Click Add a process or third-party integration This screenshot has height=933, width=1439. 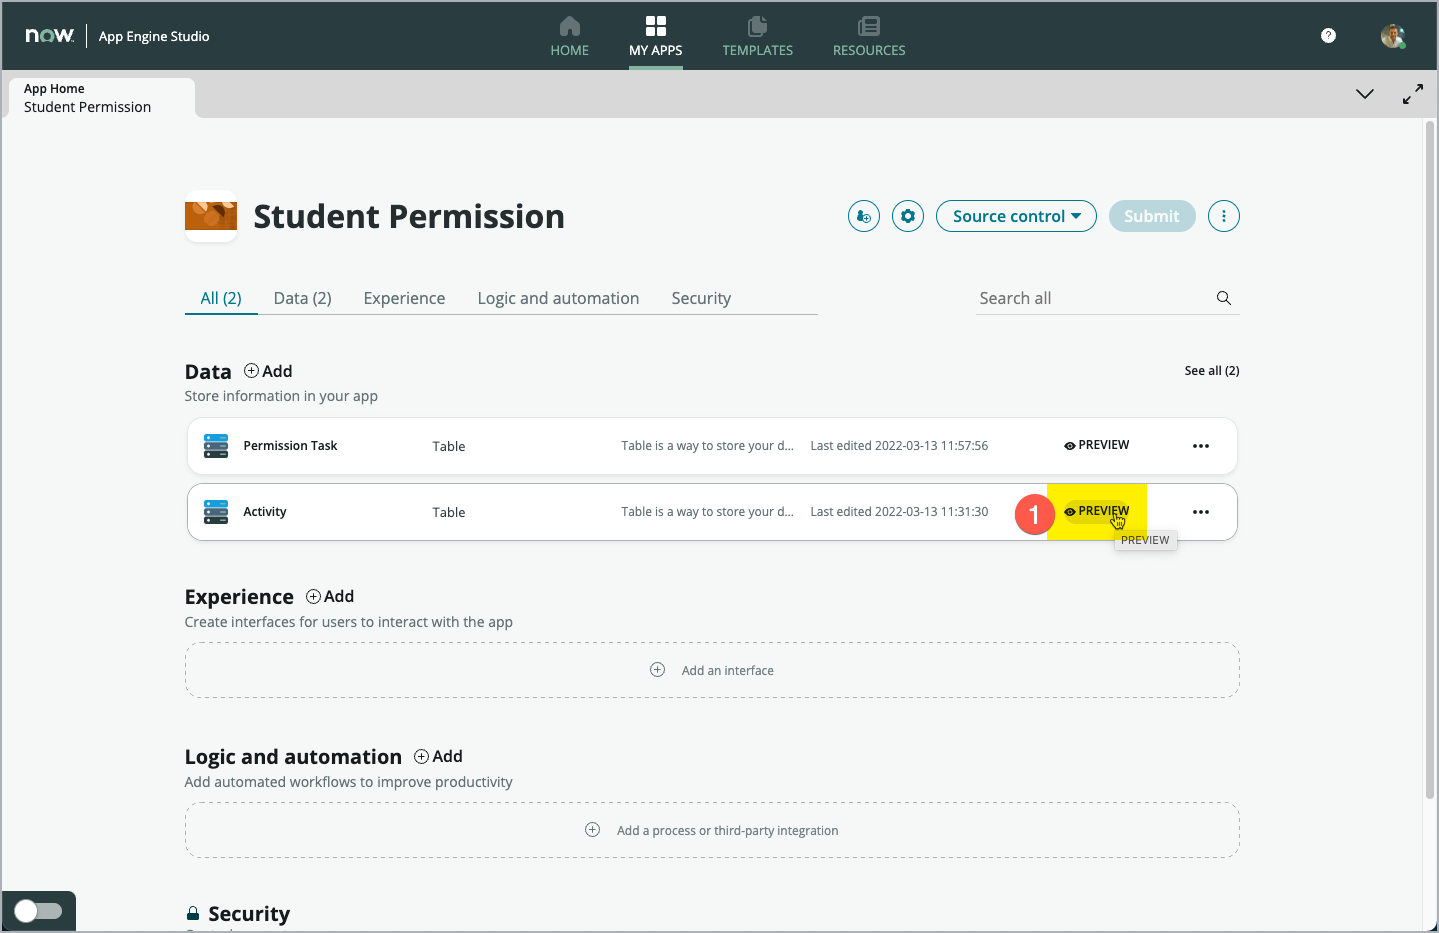(x=712, y=830)
